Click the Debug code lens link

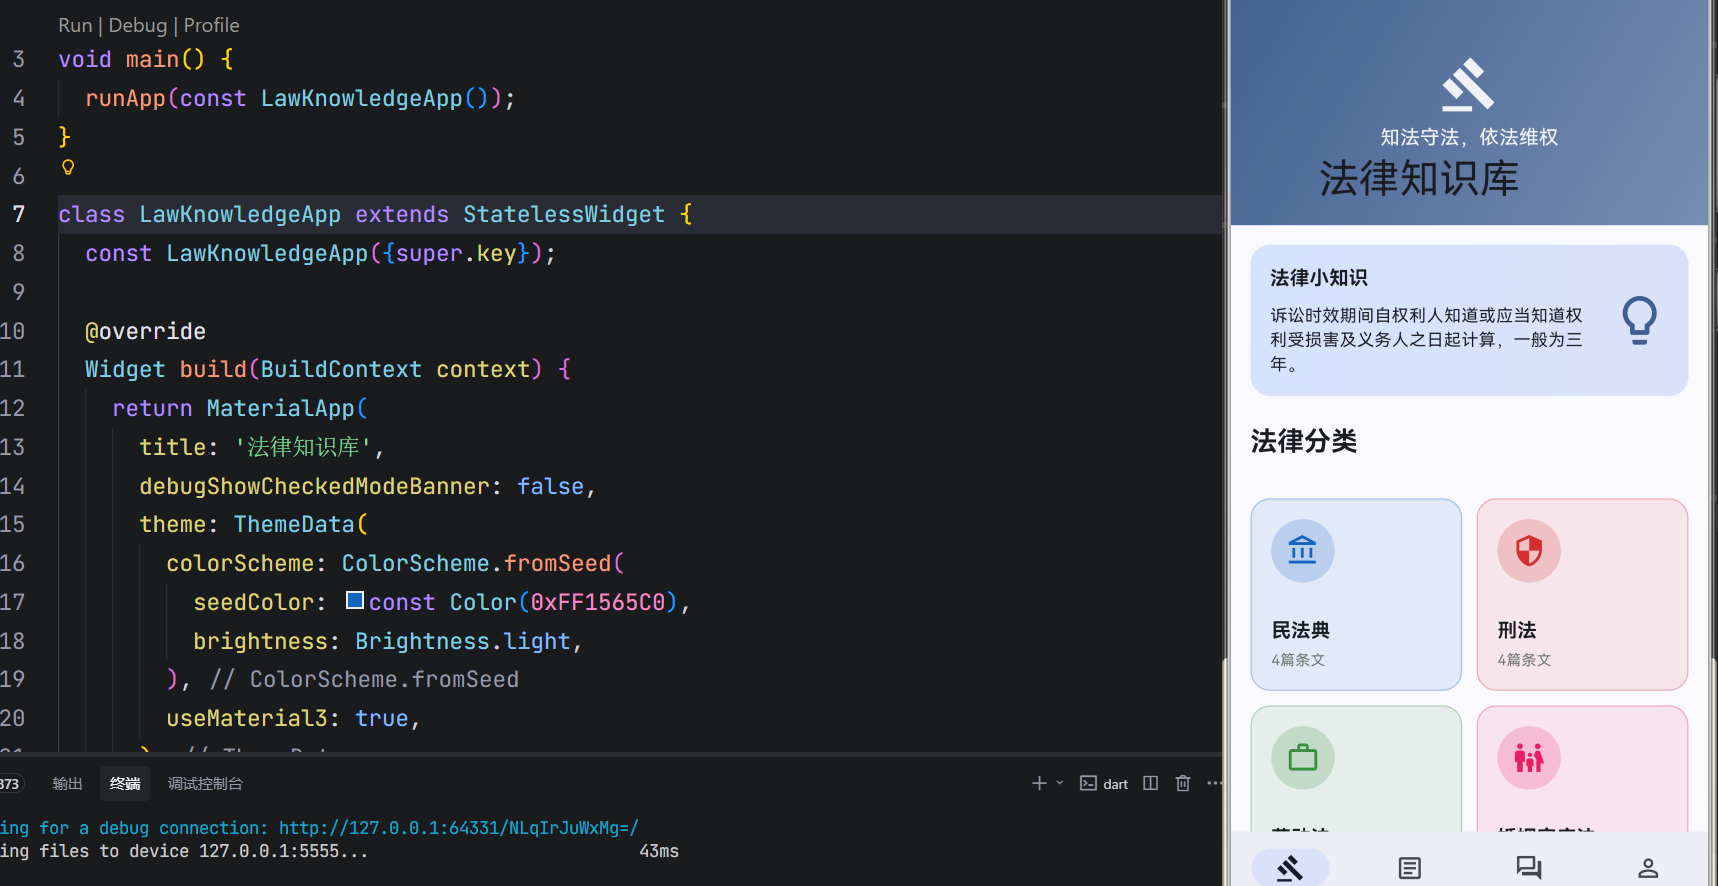[138, 25]
